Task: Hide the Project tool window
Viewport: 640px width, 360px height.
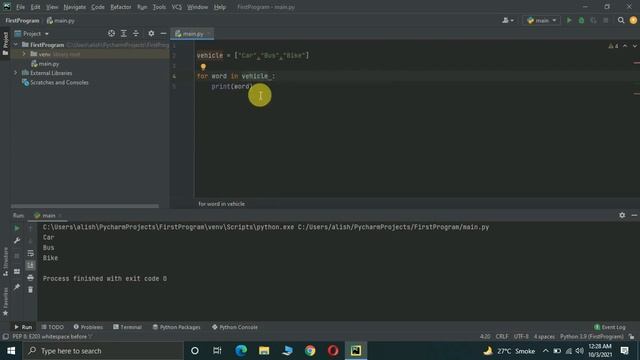Action: click(163, 33)
